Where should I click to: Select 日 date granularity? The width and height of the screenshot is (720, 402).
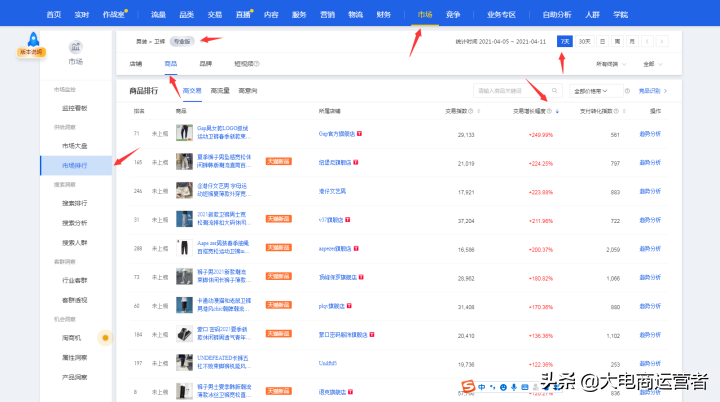tap(602, 41)
